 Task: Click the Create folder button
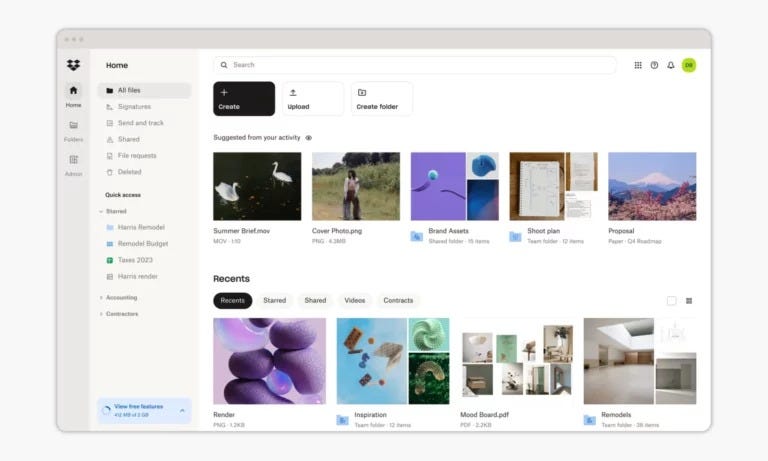click(382, 98)
